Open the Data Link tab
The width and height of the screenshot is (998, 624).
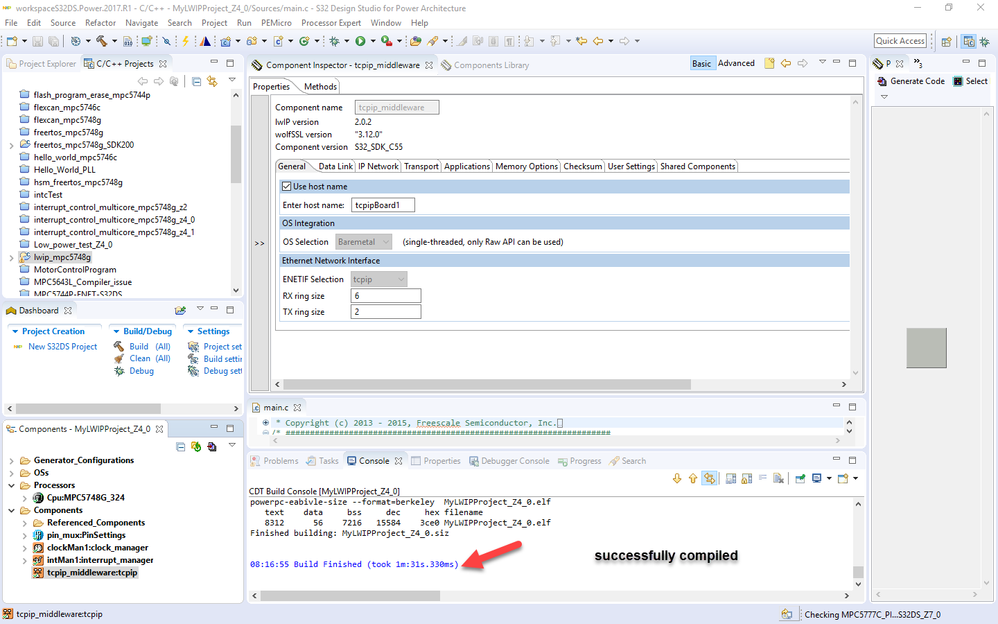pyautogui.click(x=335, y=166)
